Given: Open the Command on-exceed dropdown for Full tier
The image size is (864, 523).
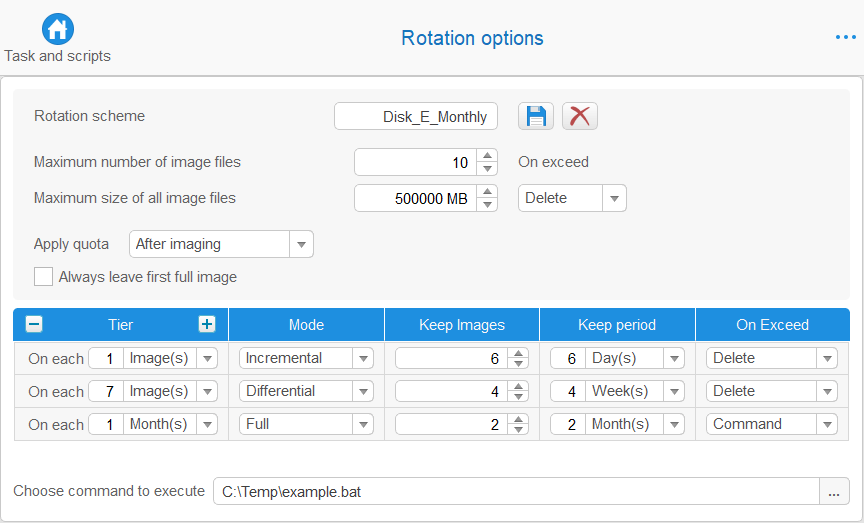Looking at the screenshot, I should [771, 424].
